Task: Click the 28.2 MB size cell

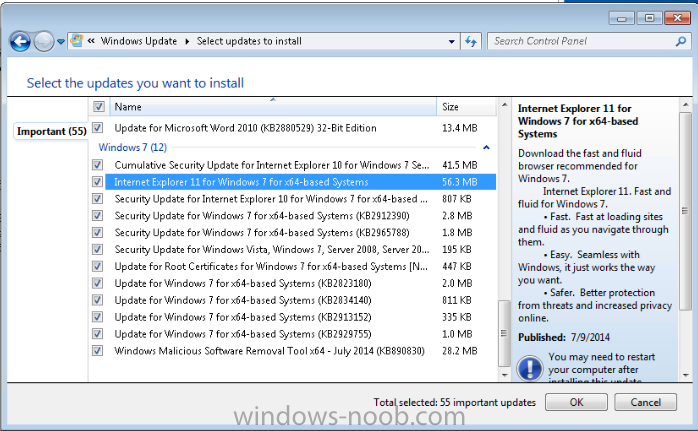Action: coord(459,351)
